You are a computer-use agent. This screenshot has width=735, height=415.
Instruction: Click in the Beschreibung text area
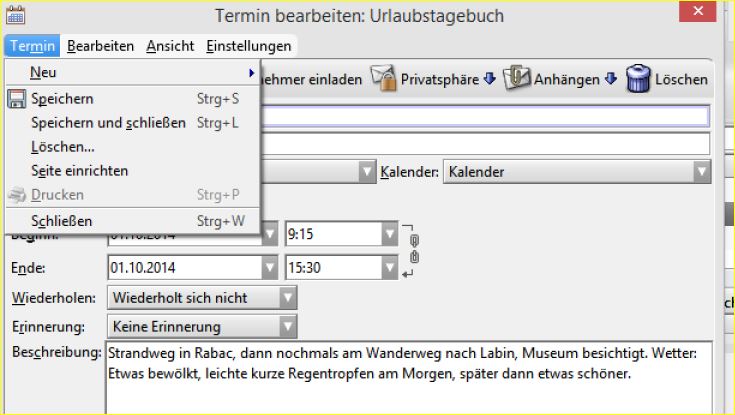[x=409, y=377]
